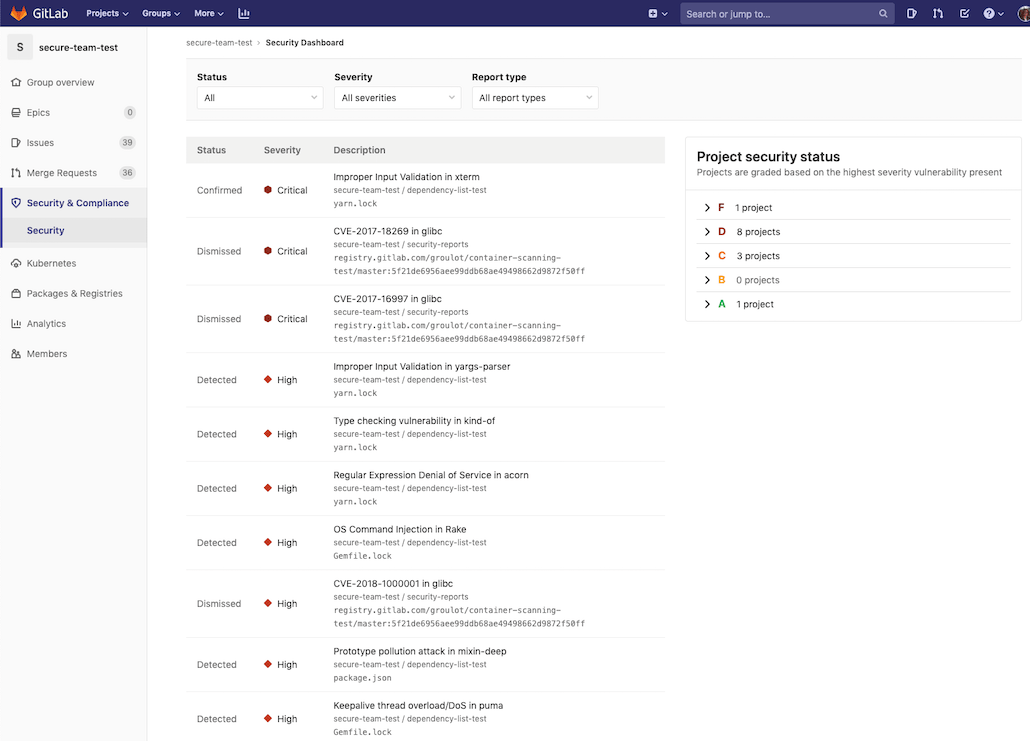Image resolution: width=1030 pixels, height=741 pixels.
Task: Click secure-team-test breadcrumb link
Action: [219, 43]
